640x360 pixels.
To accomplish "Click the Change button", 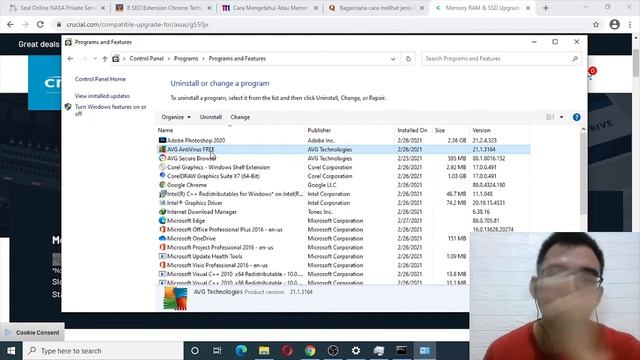I will (x=240, y=117).
